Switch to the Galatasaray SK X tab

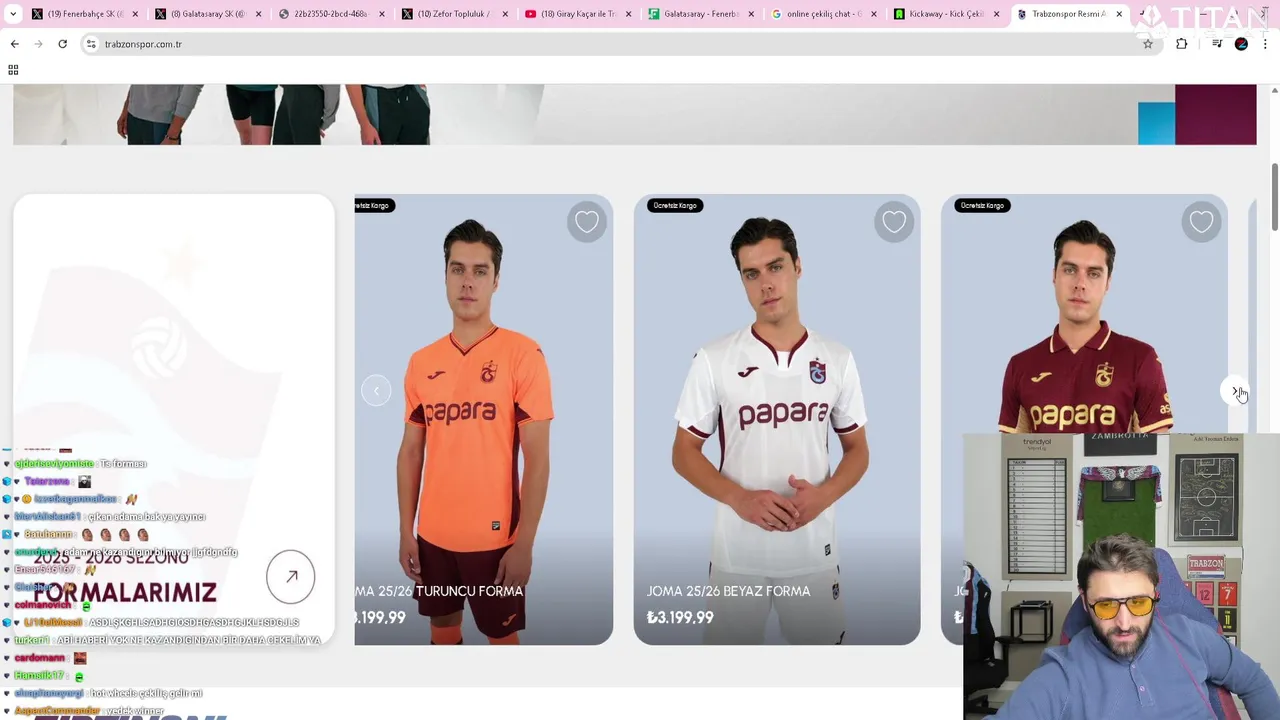(x=208, y=14)
